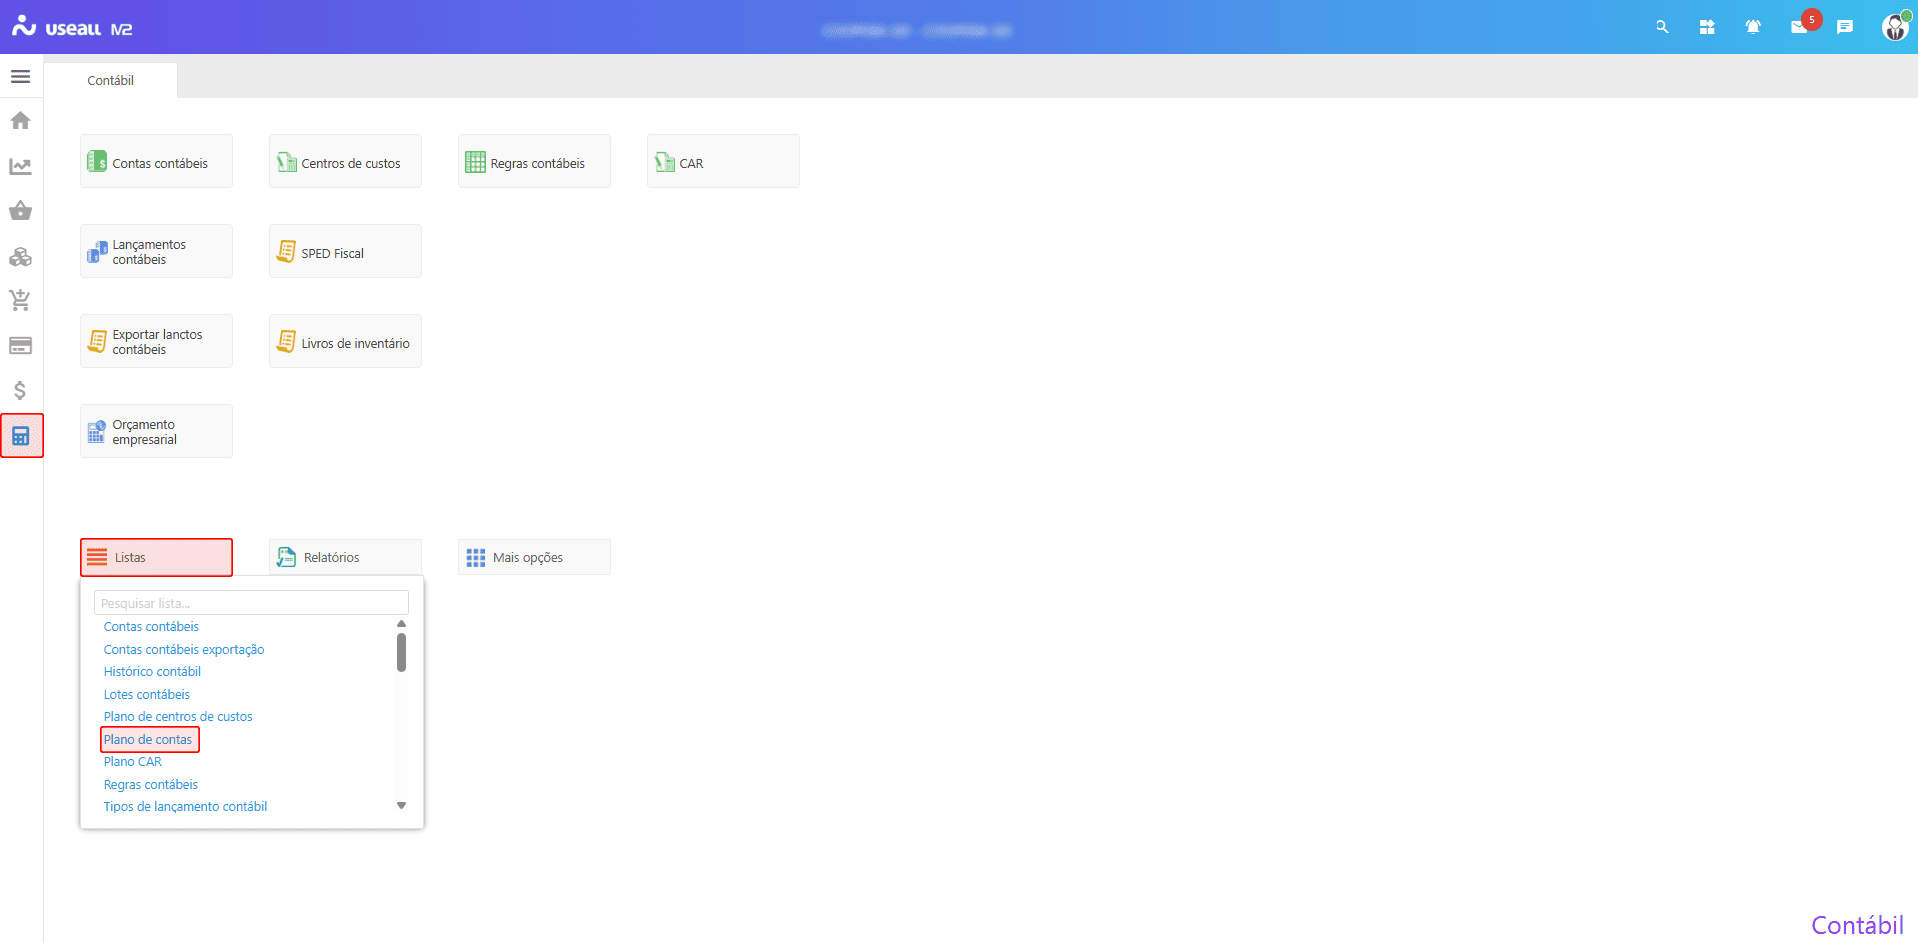Open the chart analytics sidebar icon
1918x943 pixels.
tap(20, 166)
